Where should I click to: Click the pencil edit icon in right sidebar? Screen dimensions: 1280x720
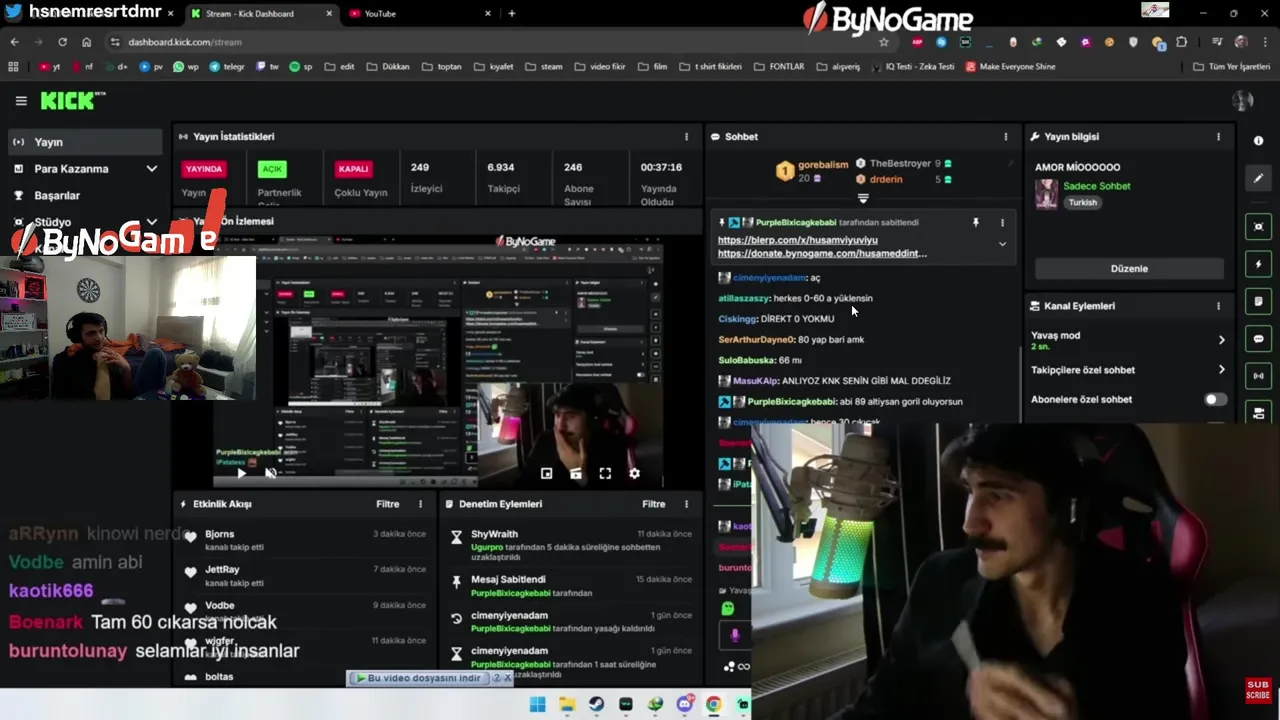click(x=1258, y=178)
